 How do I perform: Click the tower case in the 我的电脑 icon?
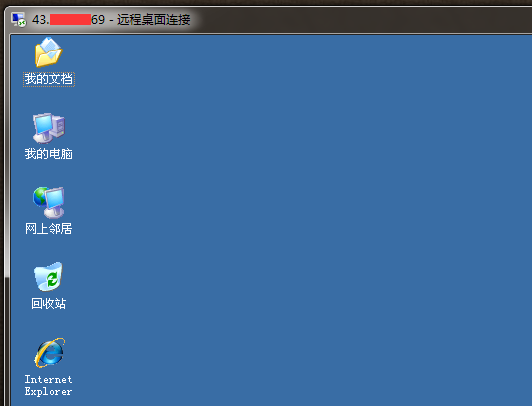tap(59, 126)
